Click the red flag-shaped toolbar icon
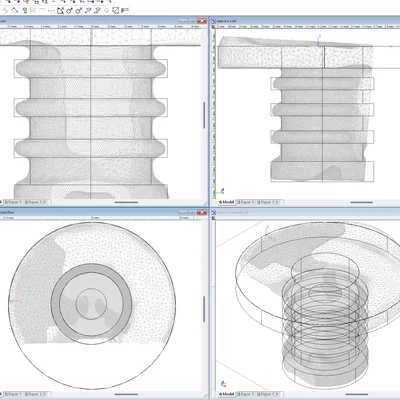Viewport: 400px width, 400px height. 125,10
